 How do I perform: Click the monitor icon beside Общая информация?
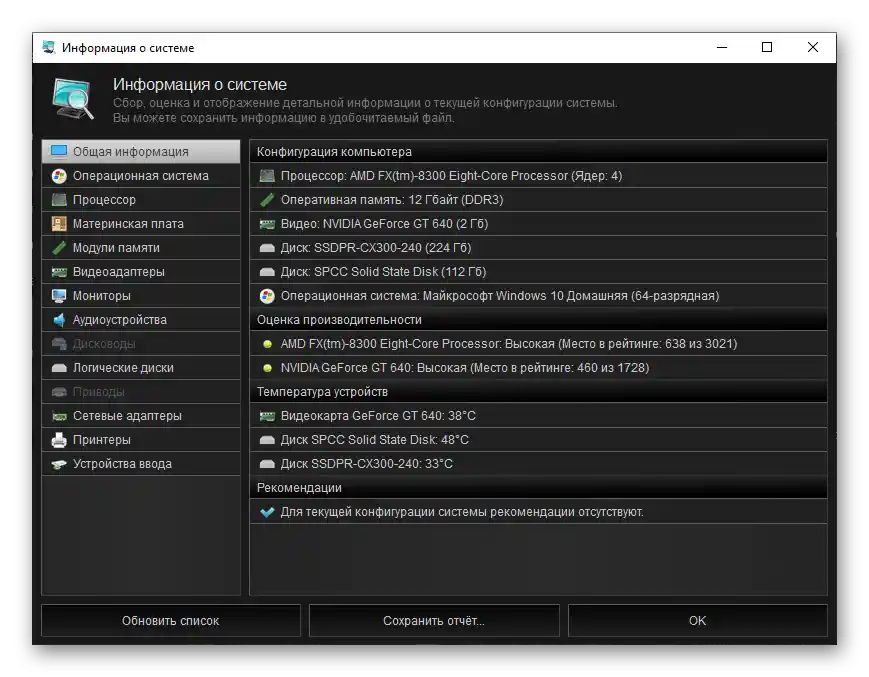(59, 151)
